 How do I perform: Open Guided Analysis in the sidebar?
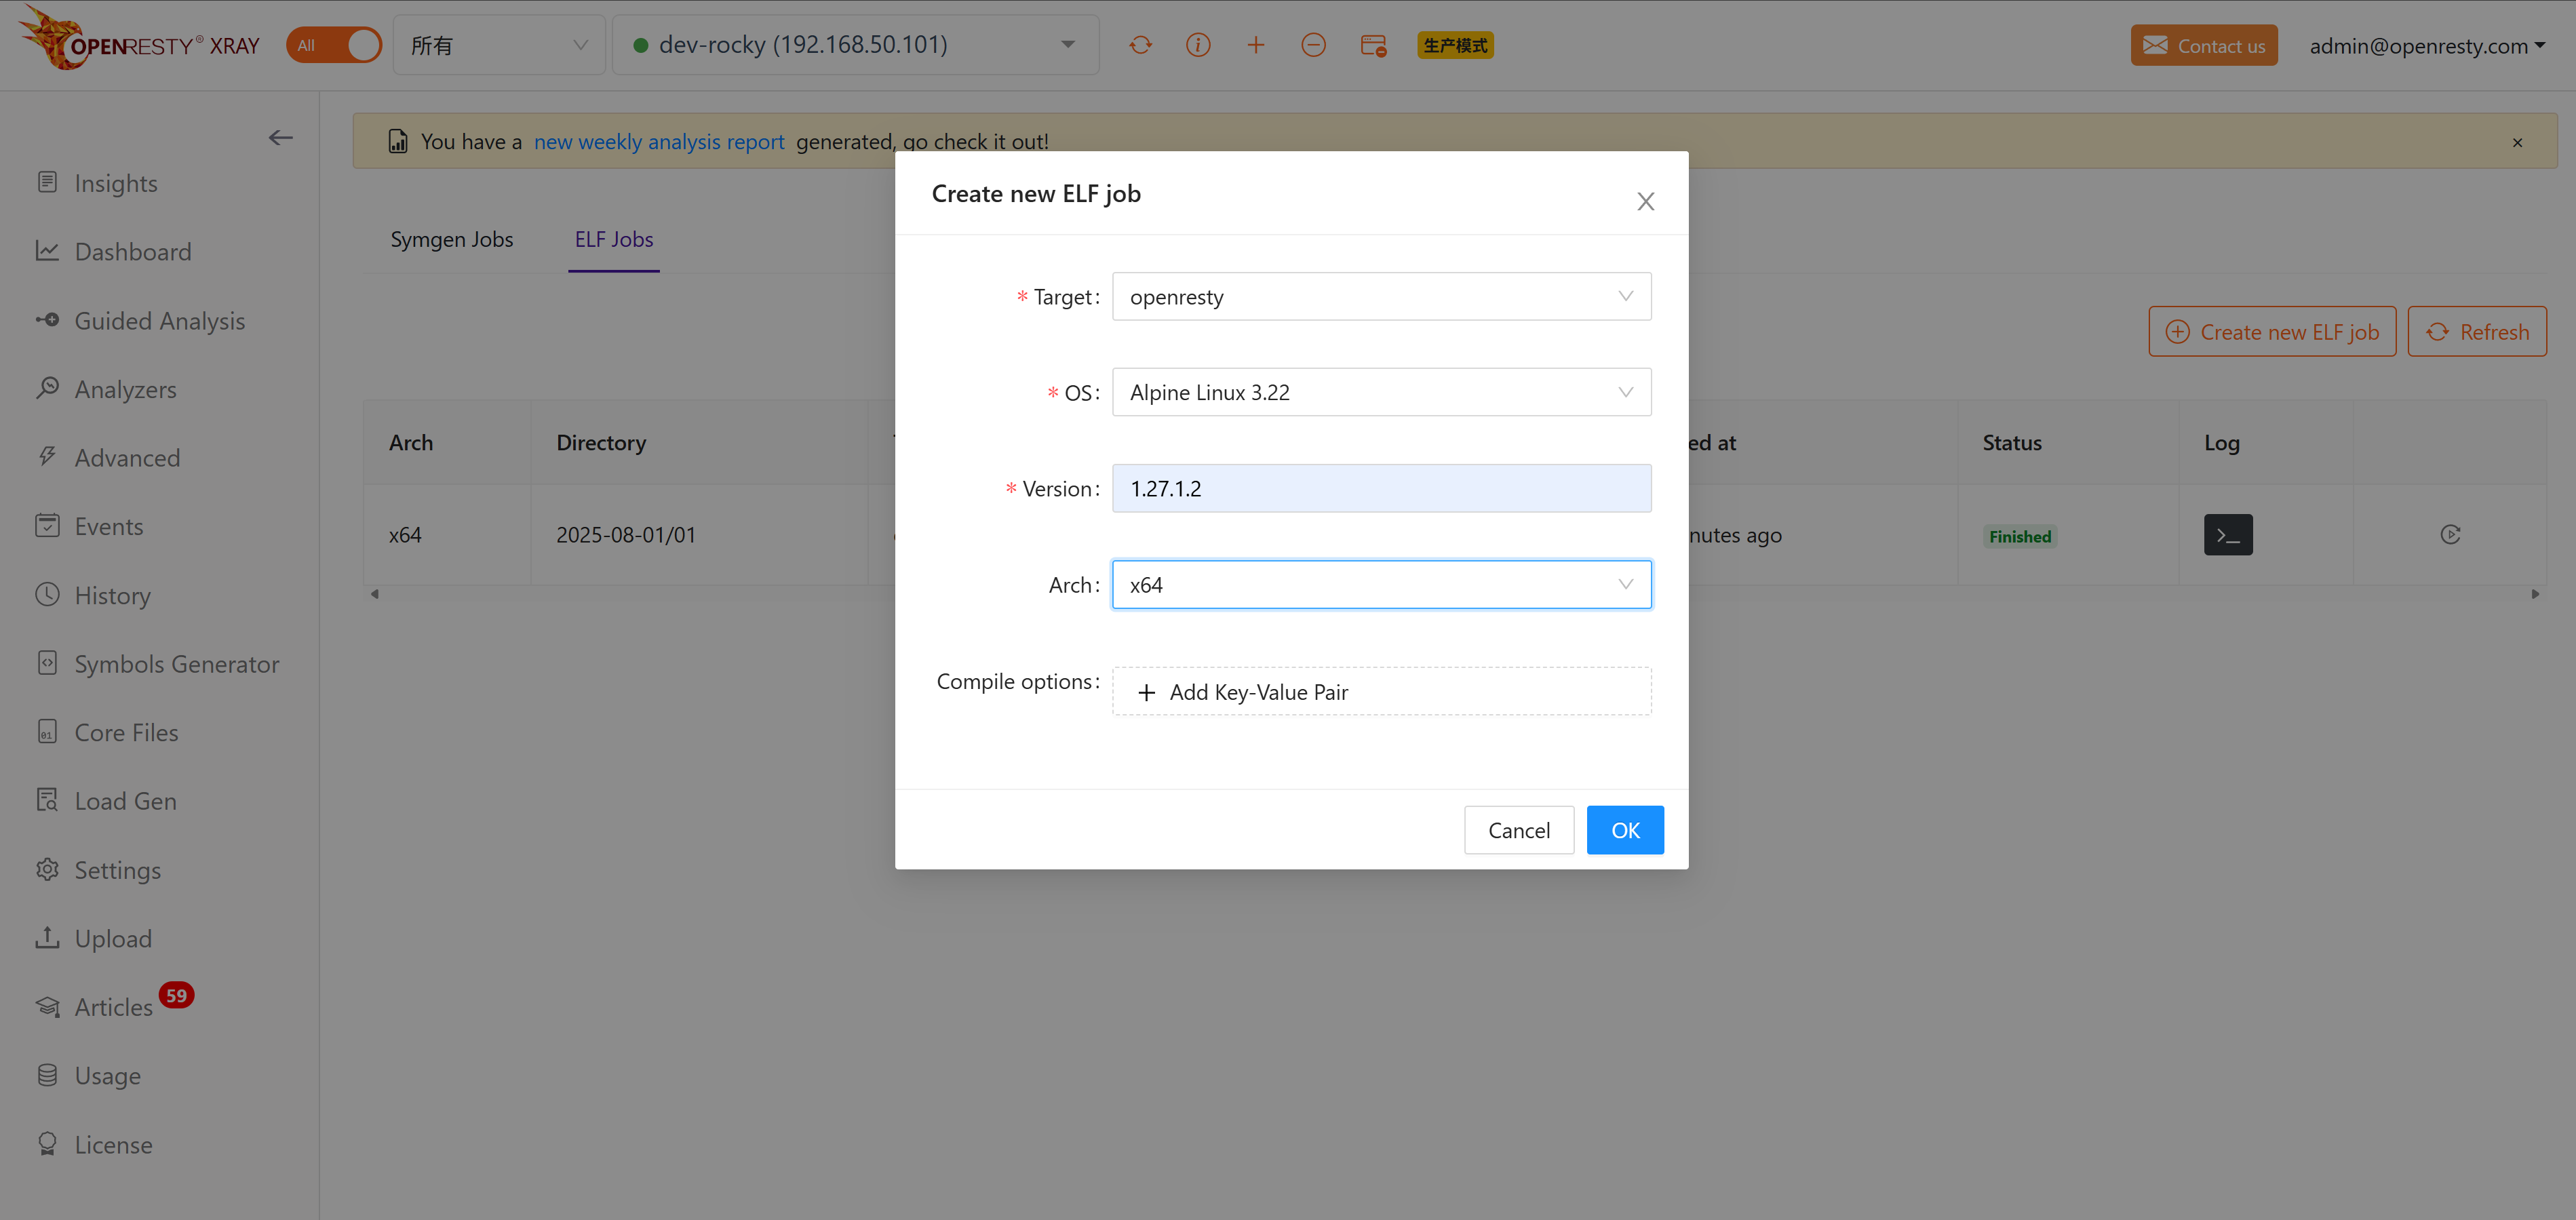pos(159,320)
